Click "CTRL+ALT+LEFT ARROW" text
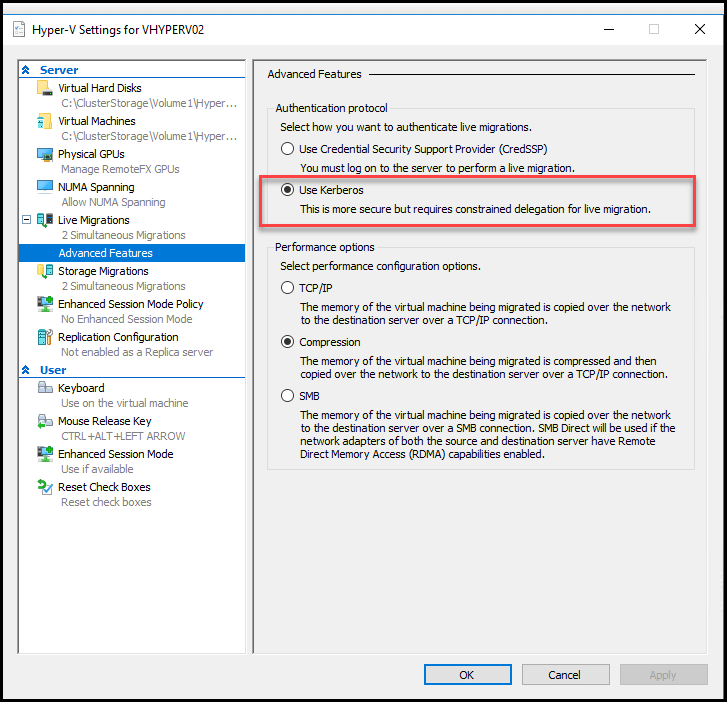727x702 pixels. [123, 436]
